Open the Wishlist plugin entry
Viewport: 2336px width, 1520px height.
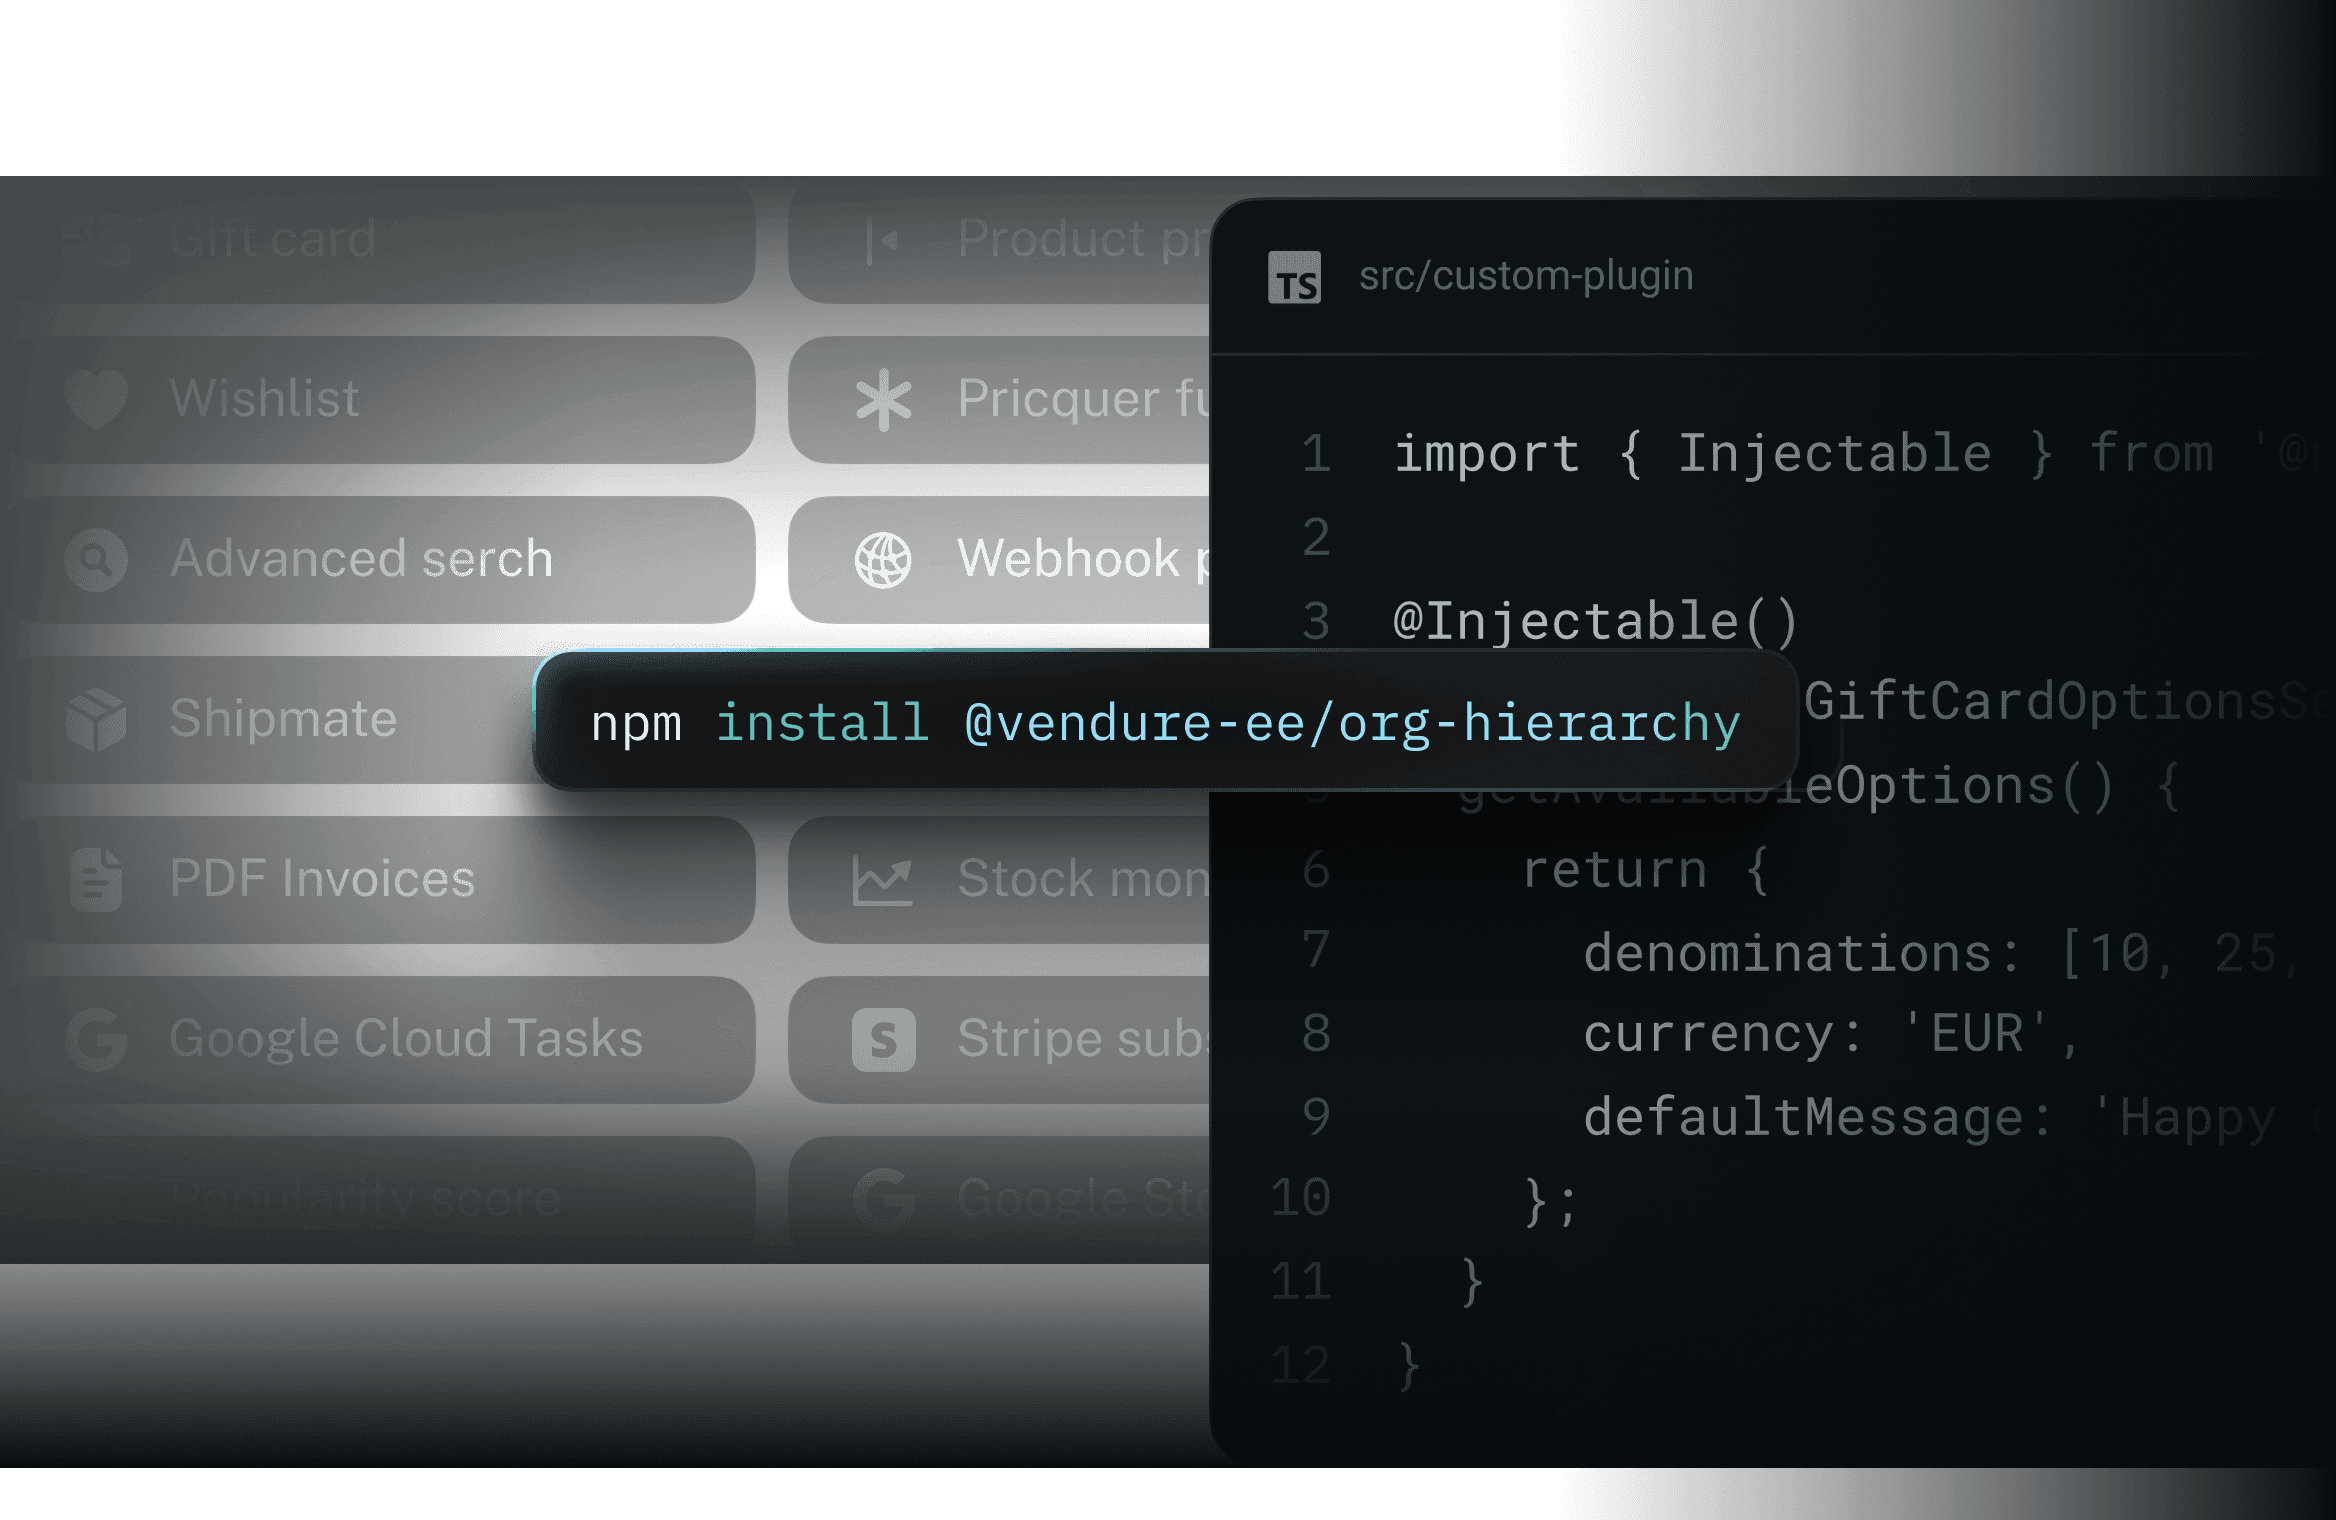coord(265,398)
